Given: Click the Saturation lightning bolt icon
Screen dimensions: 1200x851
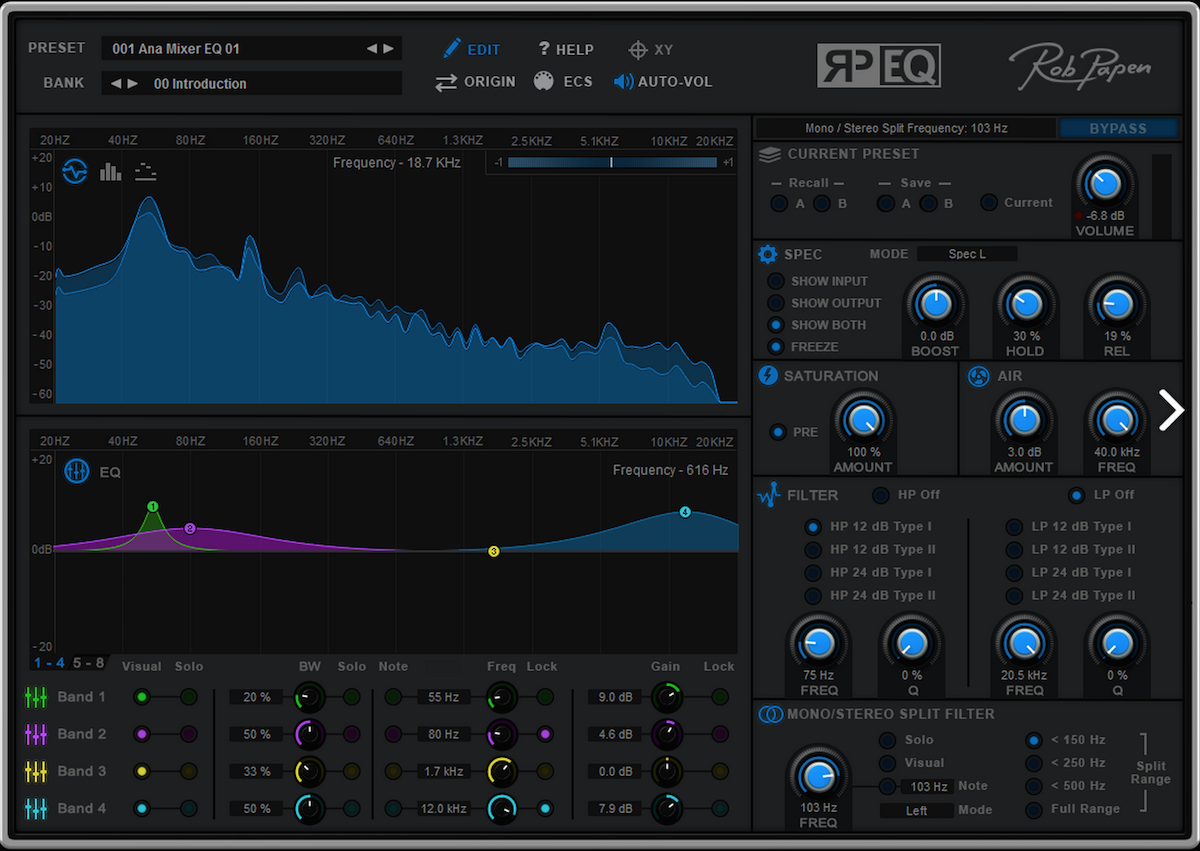Looking at the screenshot, I should click(x=768, y=376).
